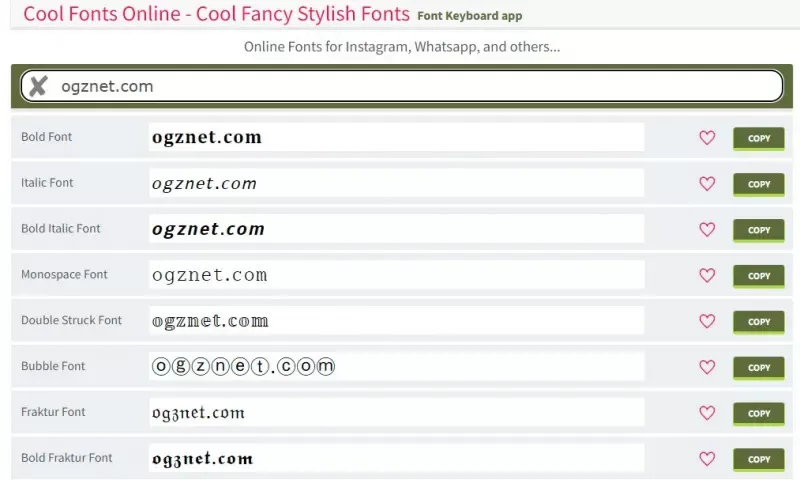
Task: Copy the Bubble Font result
Action: [759, 368]
